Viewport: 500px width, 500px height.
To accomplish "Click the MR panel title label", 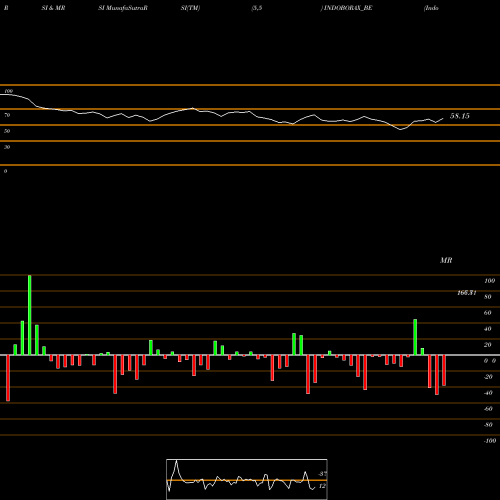I will pyautogui.click(x=446, y=260).
